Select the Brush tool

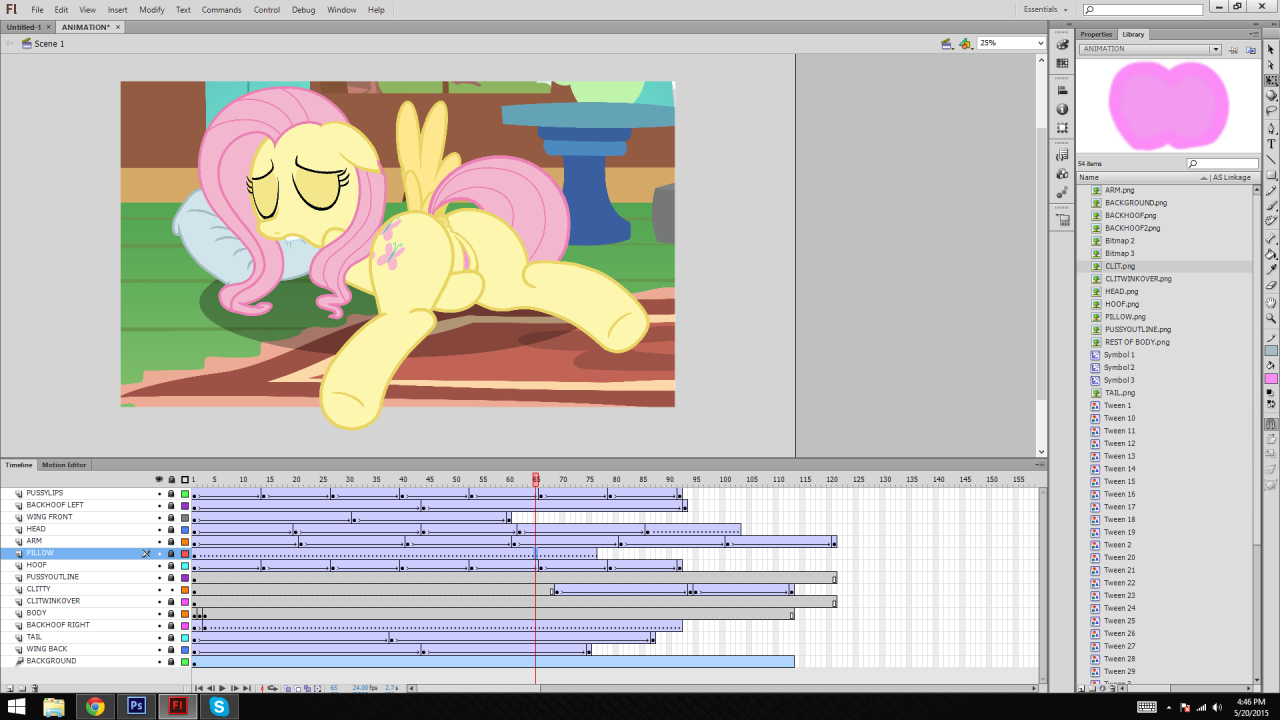(x=1271, y=207)
